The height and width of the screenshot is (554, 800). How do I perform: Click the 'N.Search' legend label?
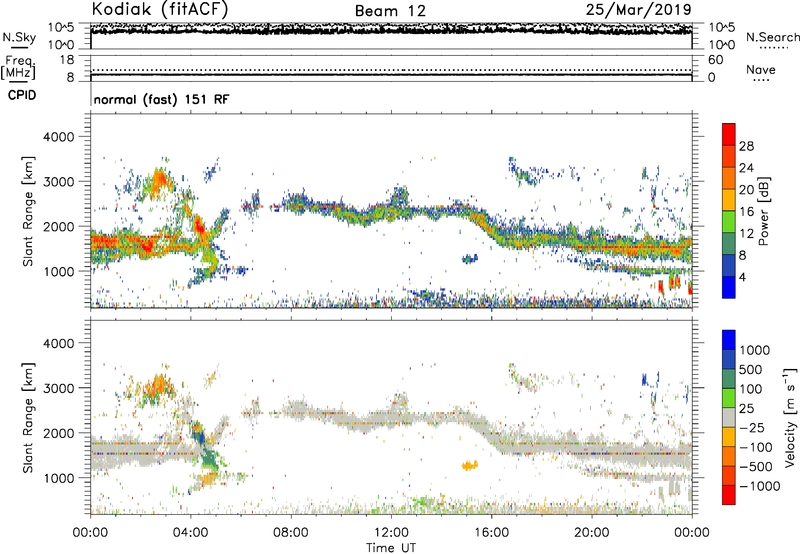(772, 37)
